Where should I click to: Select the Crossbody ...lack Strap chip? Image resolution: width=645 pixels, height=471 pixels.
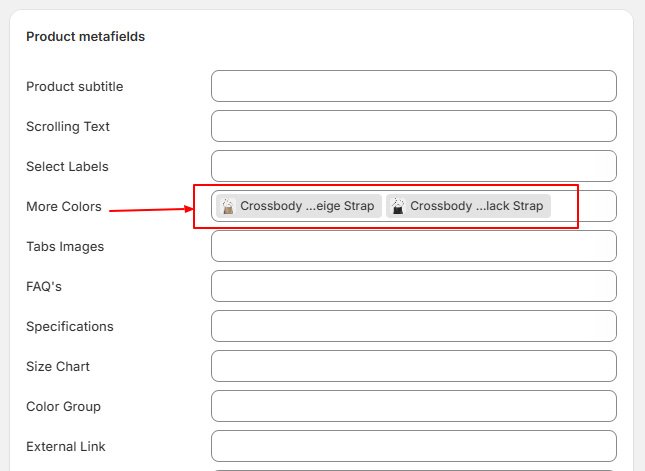[x=468, y=206]
